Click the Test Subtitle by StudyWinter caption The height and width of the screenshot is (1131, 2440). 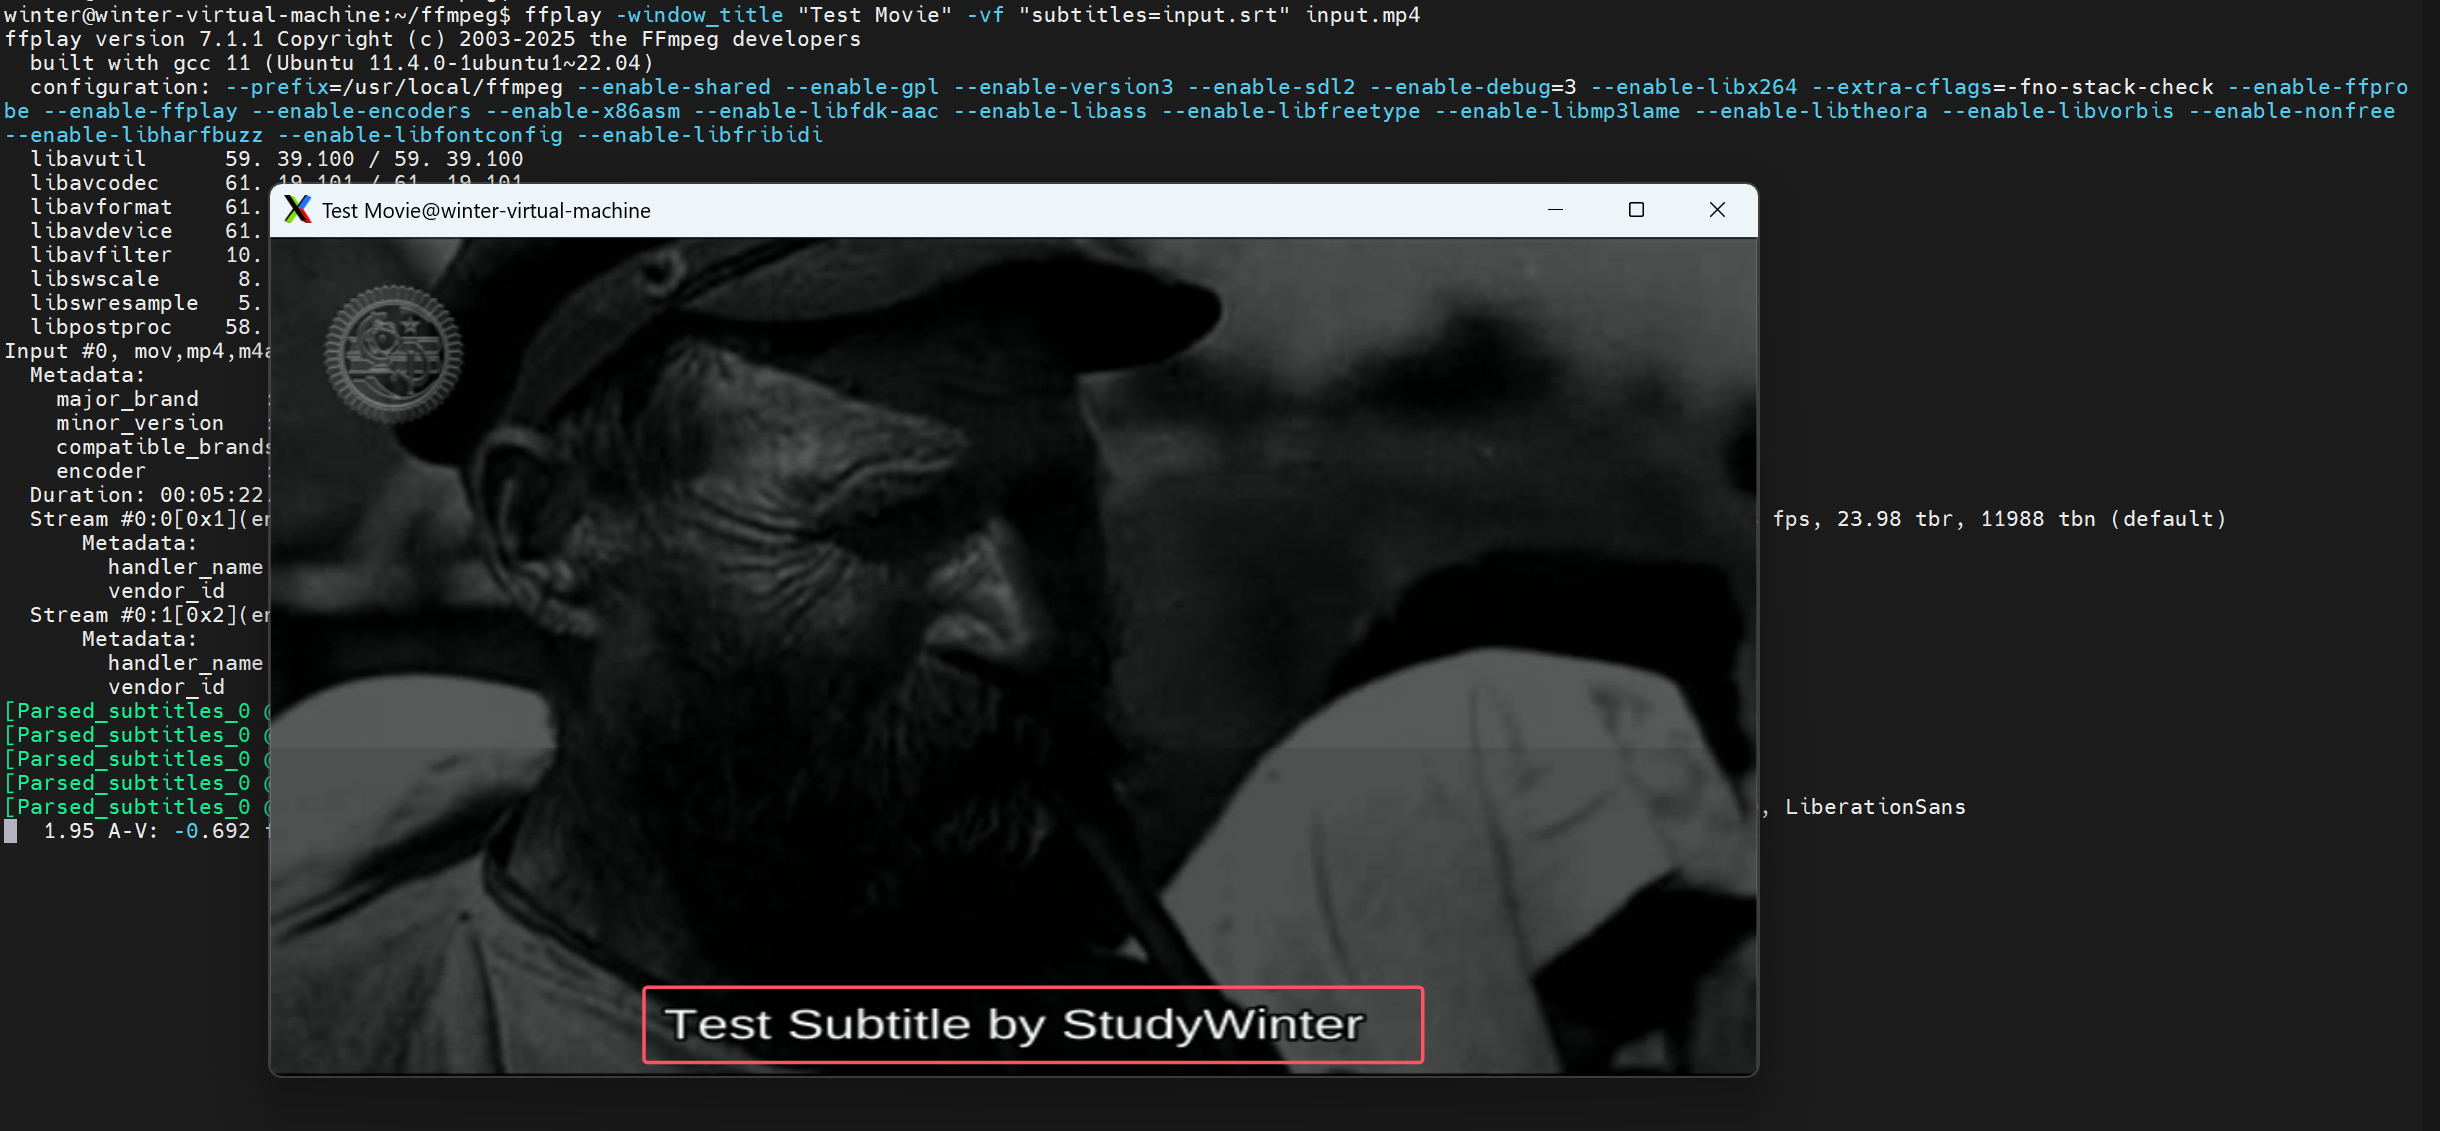(1014, 1025)
